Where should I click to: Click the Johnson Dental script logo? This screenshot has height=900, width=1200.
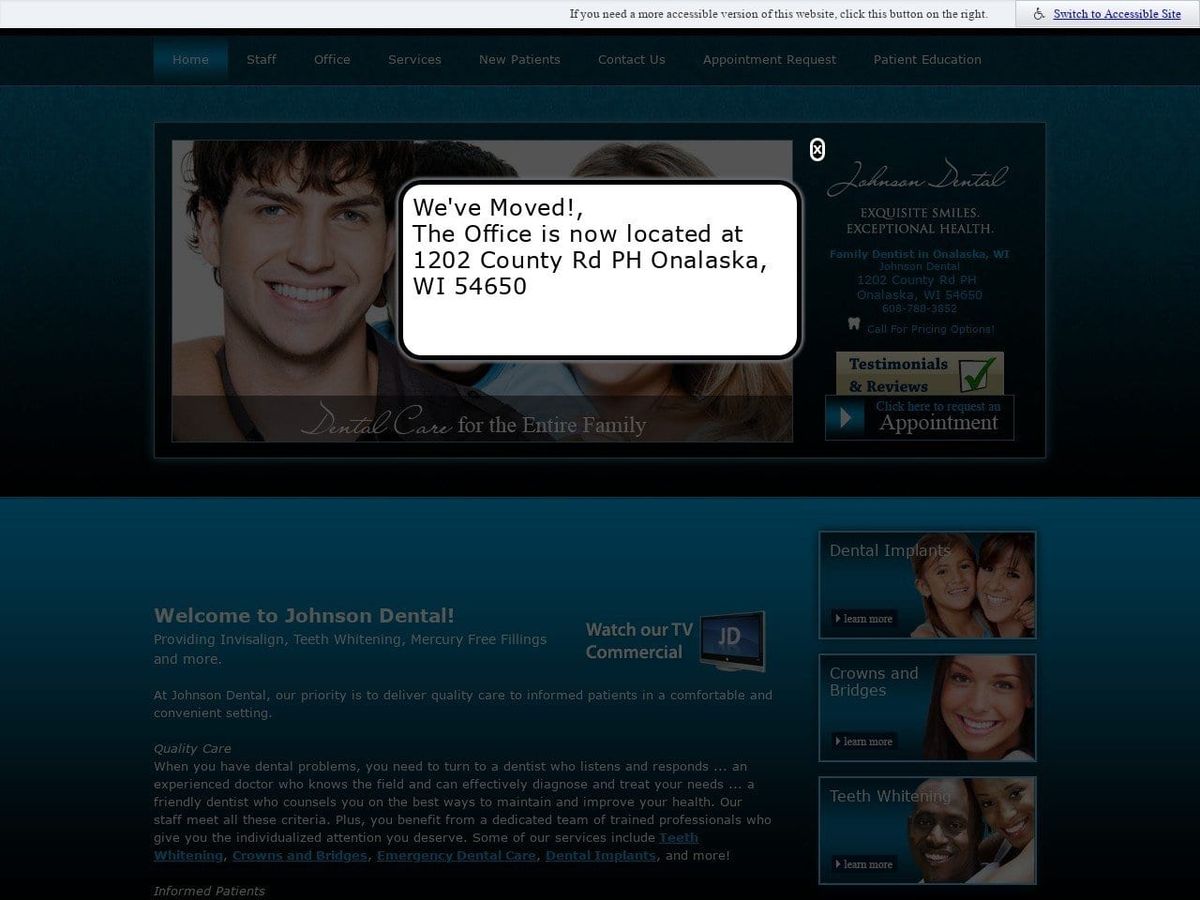(918, 179)
